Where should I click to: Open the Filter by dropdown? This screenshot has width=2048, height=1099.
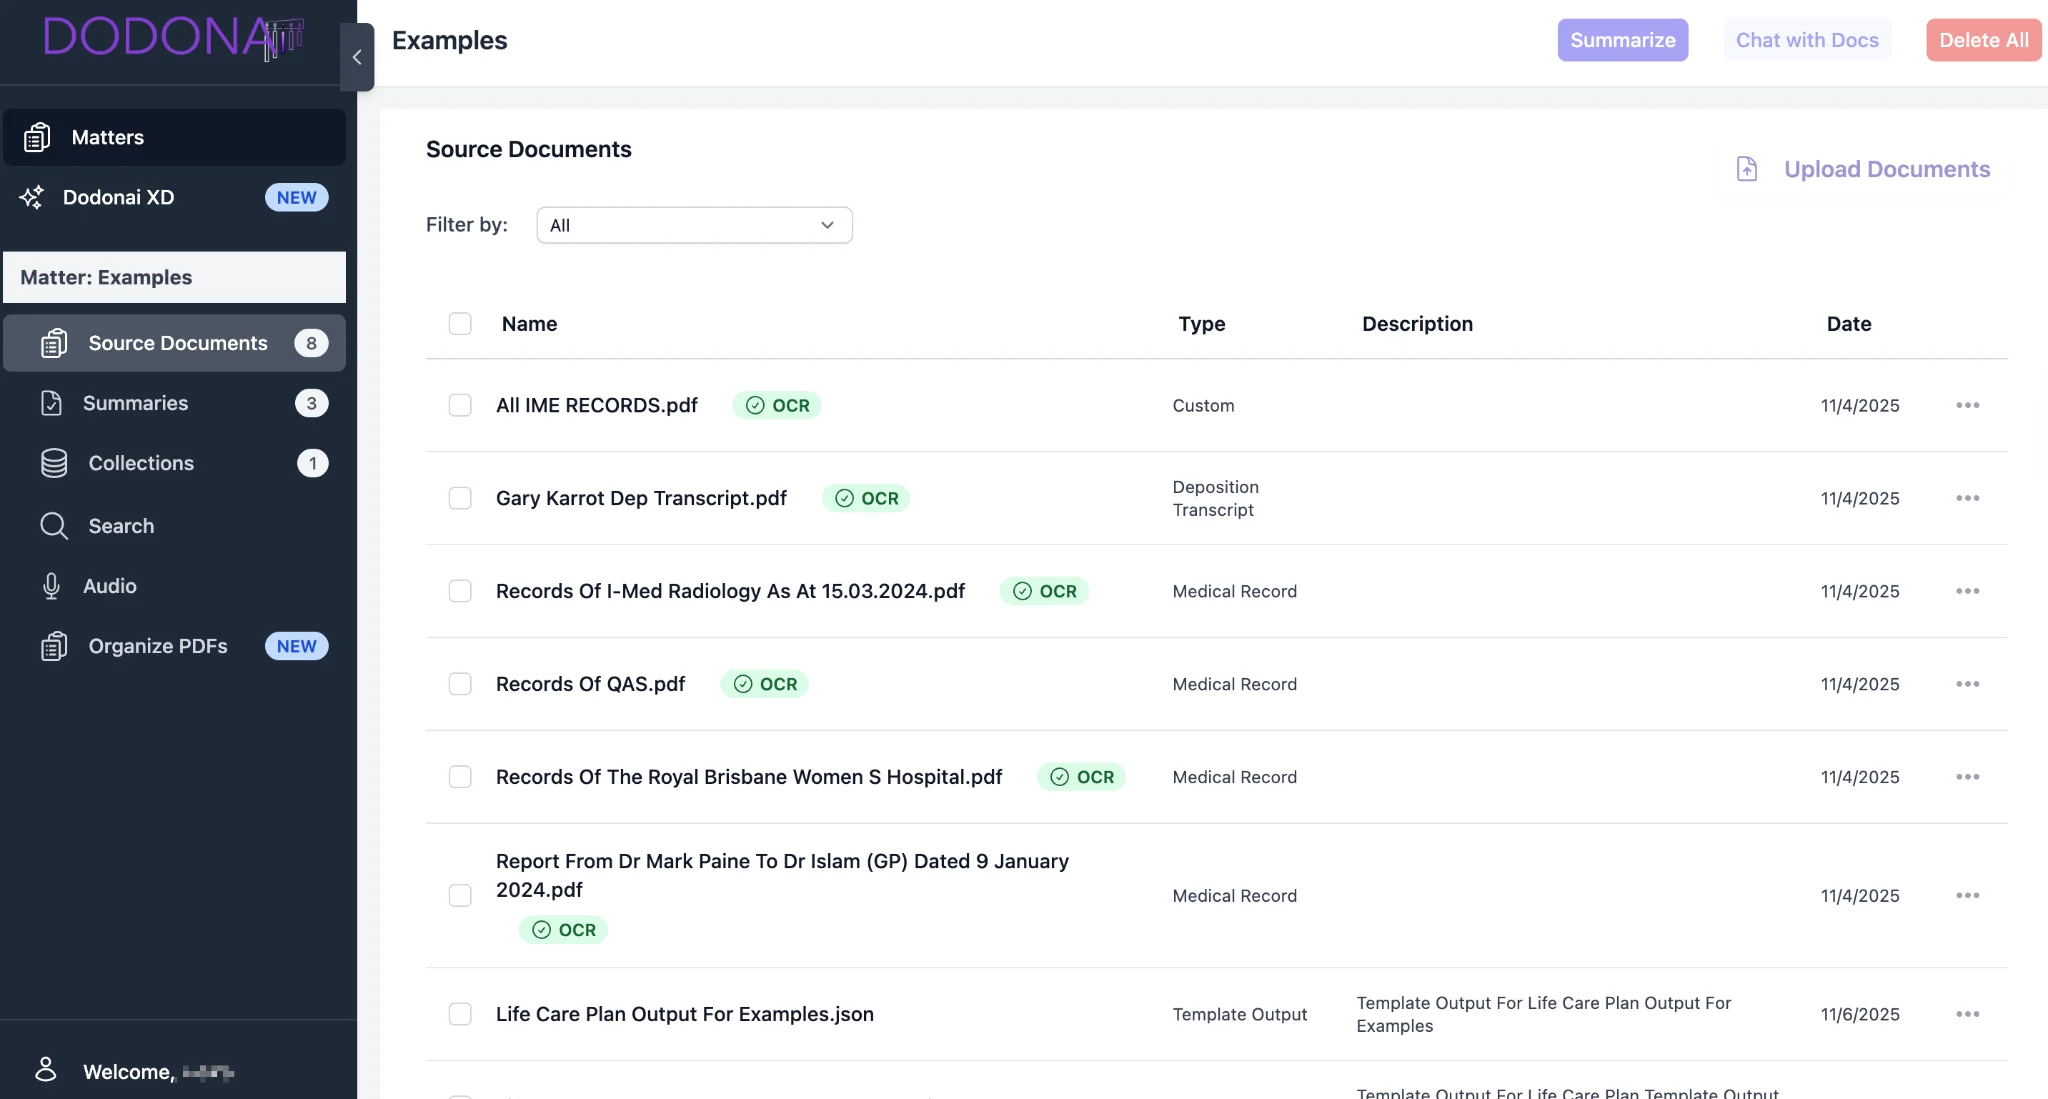(x=694, y=225)
